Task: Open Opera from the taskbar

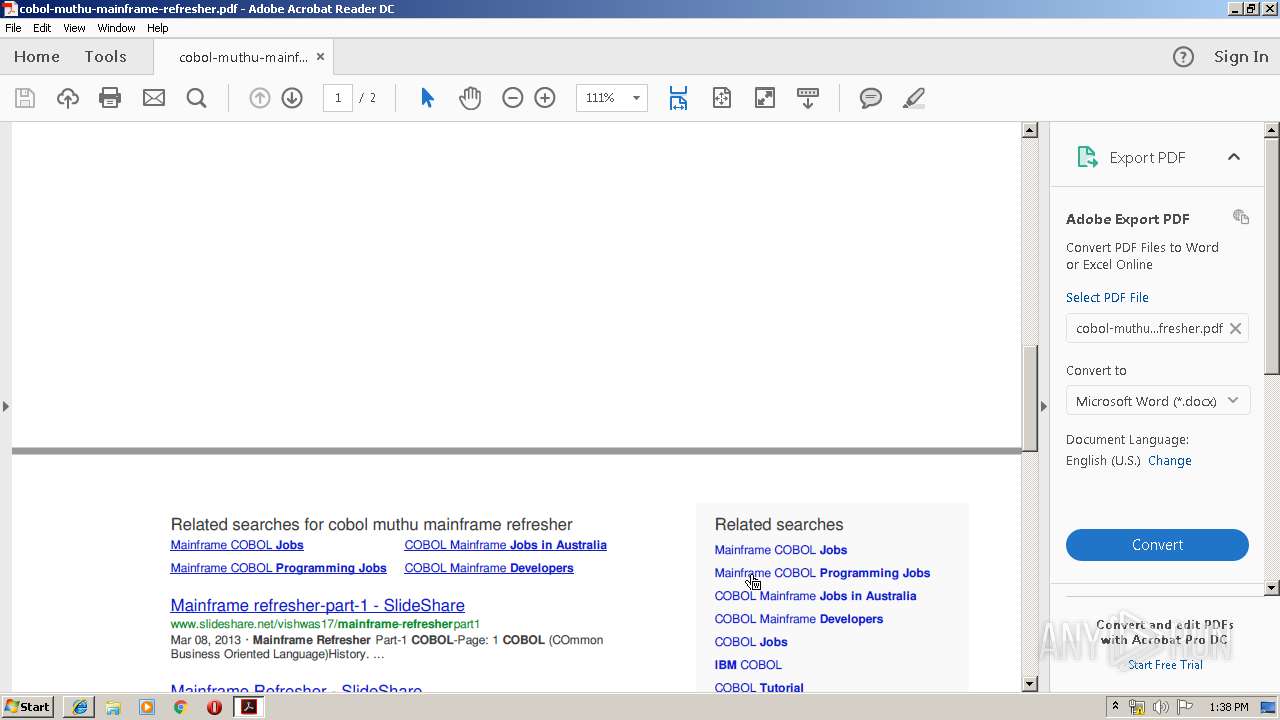Action: point(214,707)
